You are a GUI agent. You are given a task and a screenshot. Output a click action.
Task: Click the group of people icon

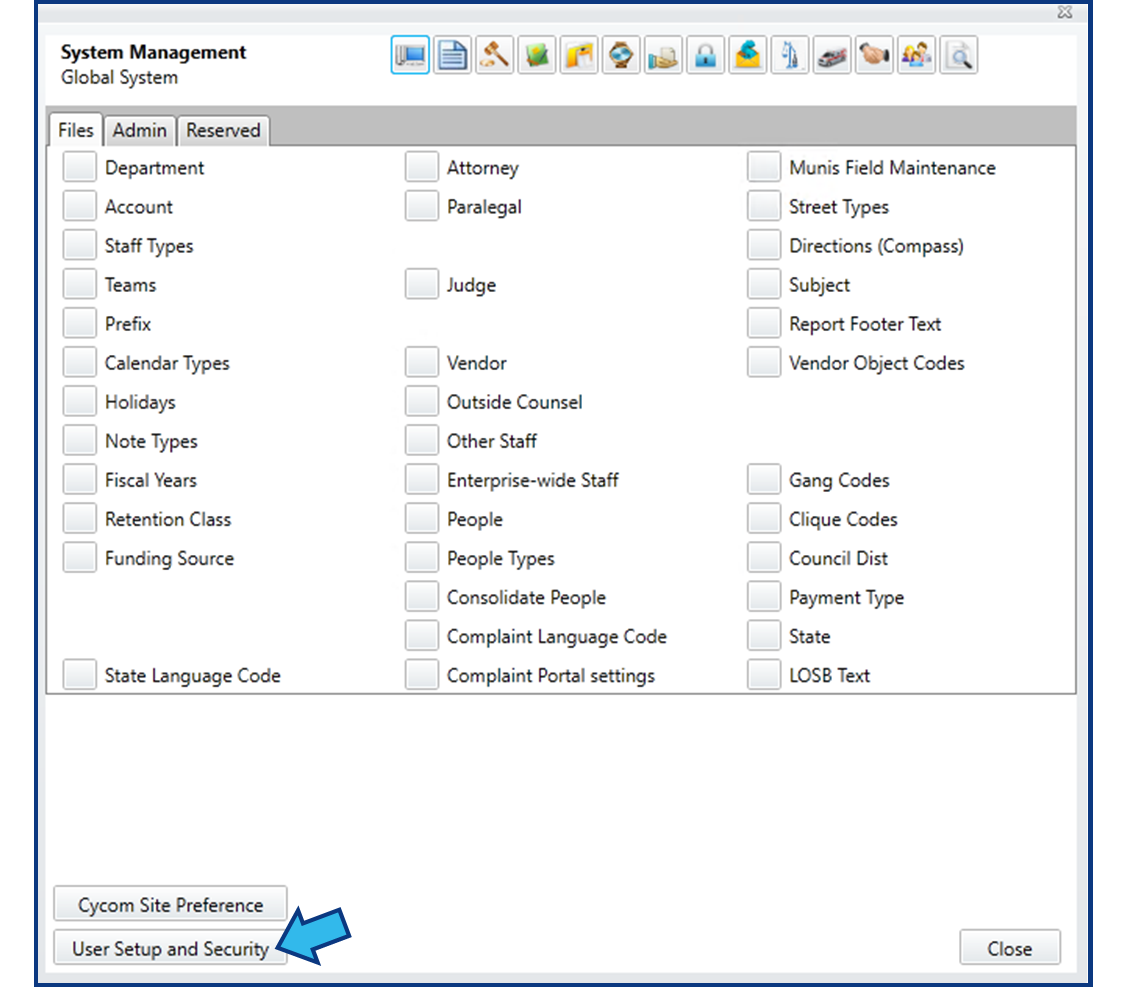coord(916,55)
